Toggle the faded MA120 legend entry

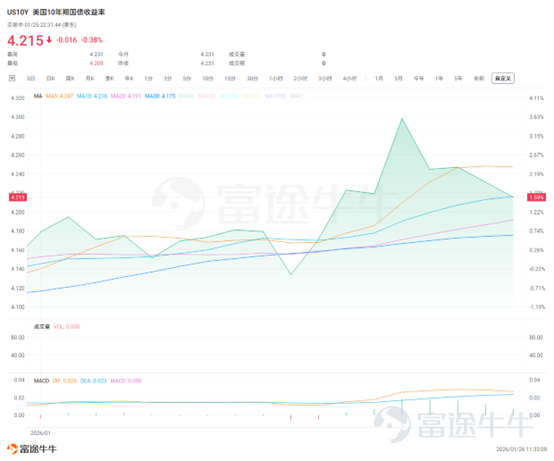point(207,96)
